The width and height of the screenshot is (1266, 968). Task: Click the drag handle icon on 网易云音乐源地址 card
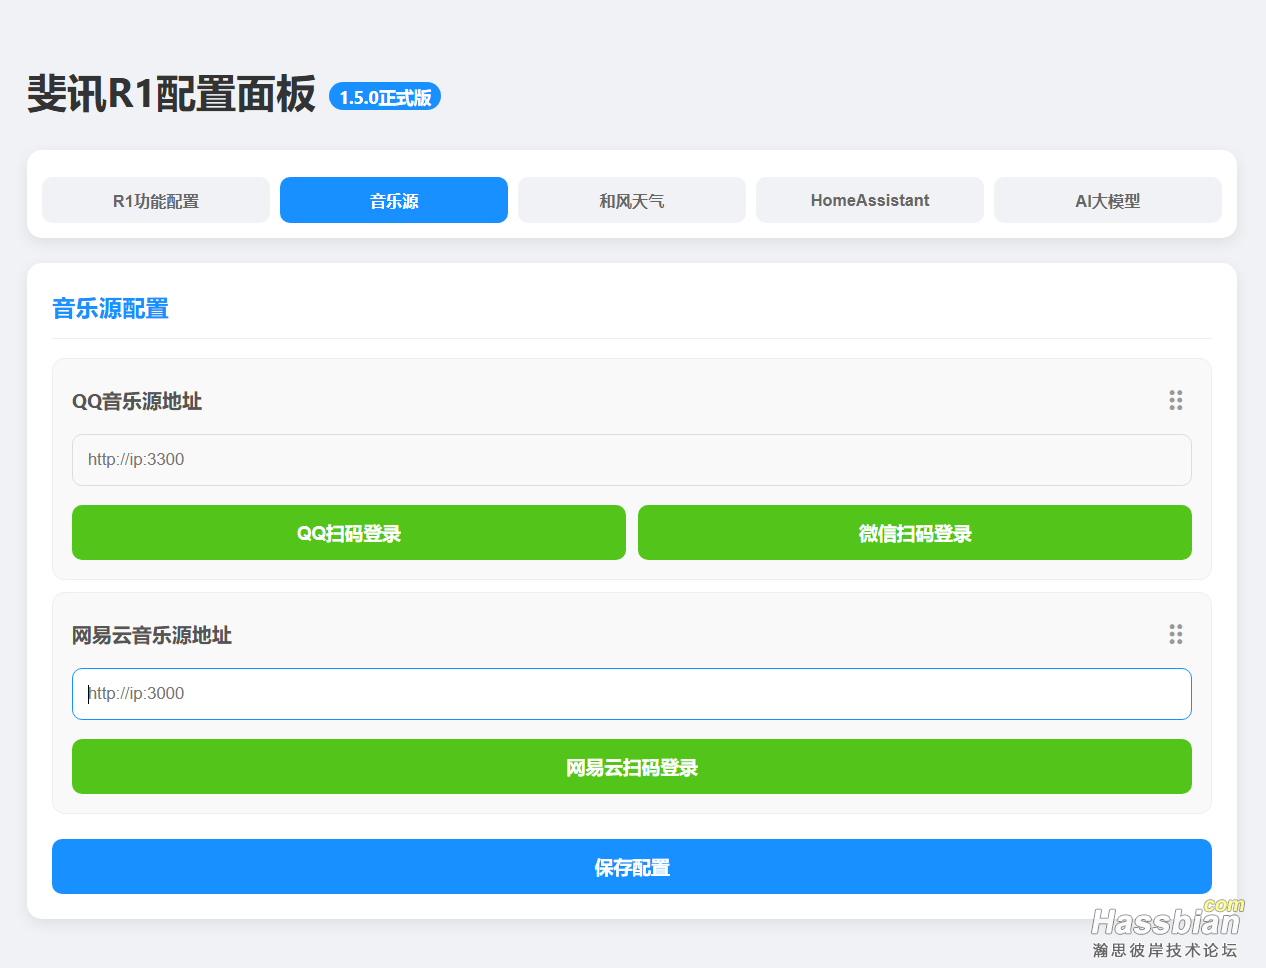[1176, 635]
